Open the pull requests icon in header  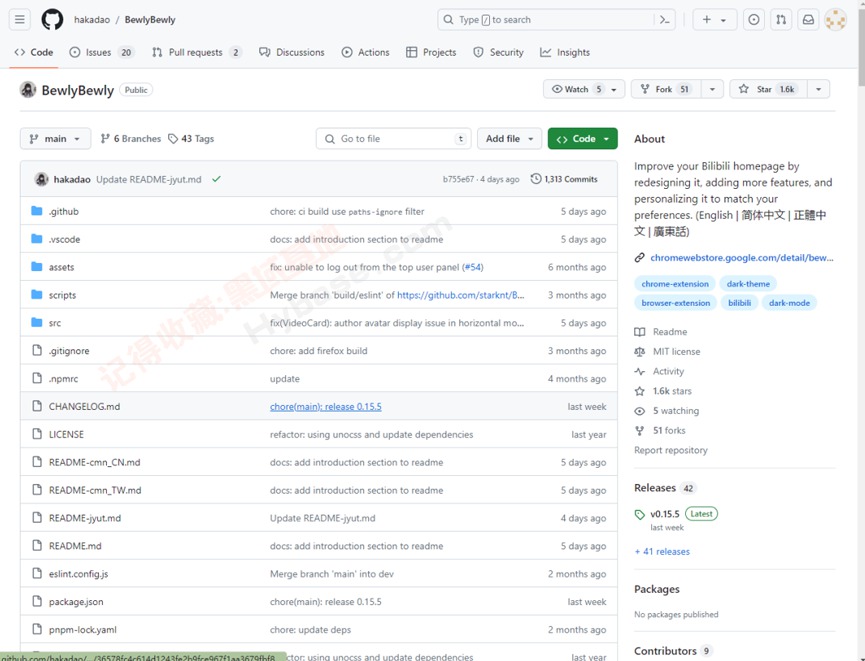click(781, 20)
